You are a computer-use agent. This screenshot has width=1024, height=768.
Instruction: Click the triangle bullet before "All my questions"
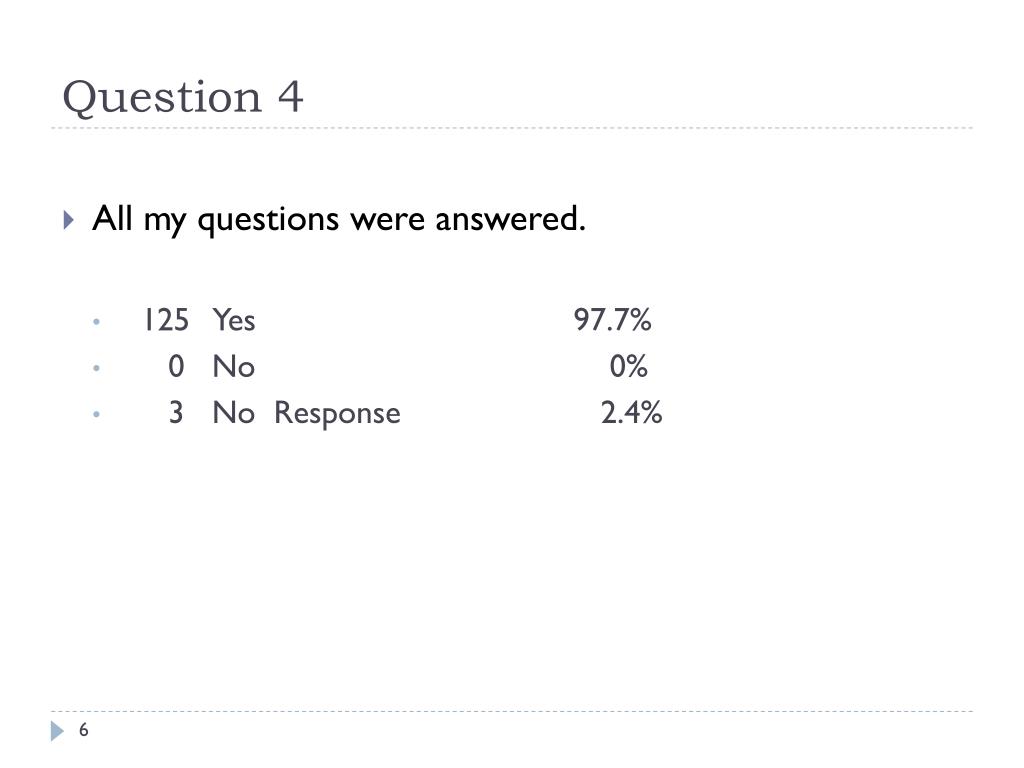click(x=69, y=219)
